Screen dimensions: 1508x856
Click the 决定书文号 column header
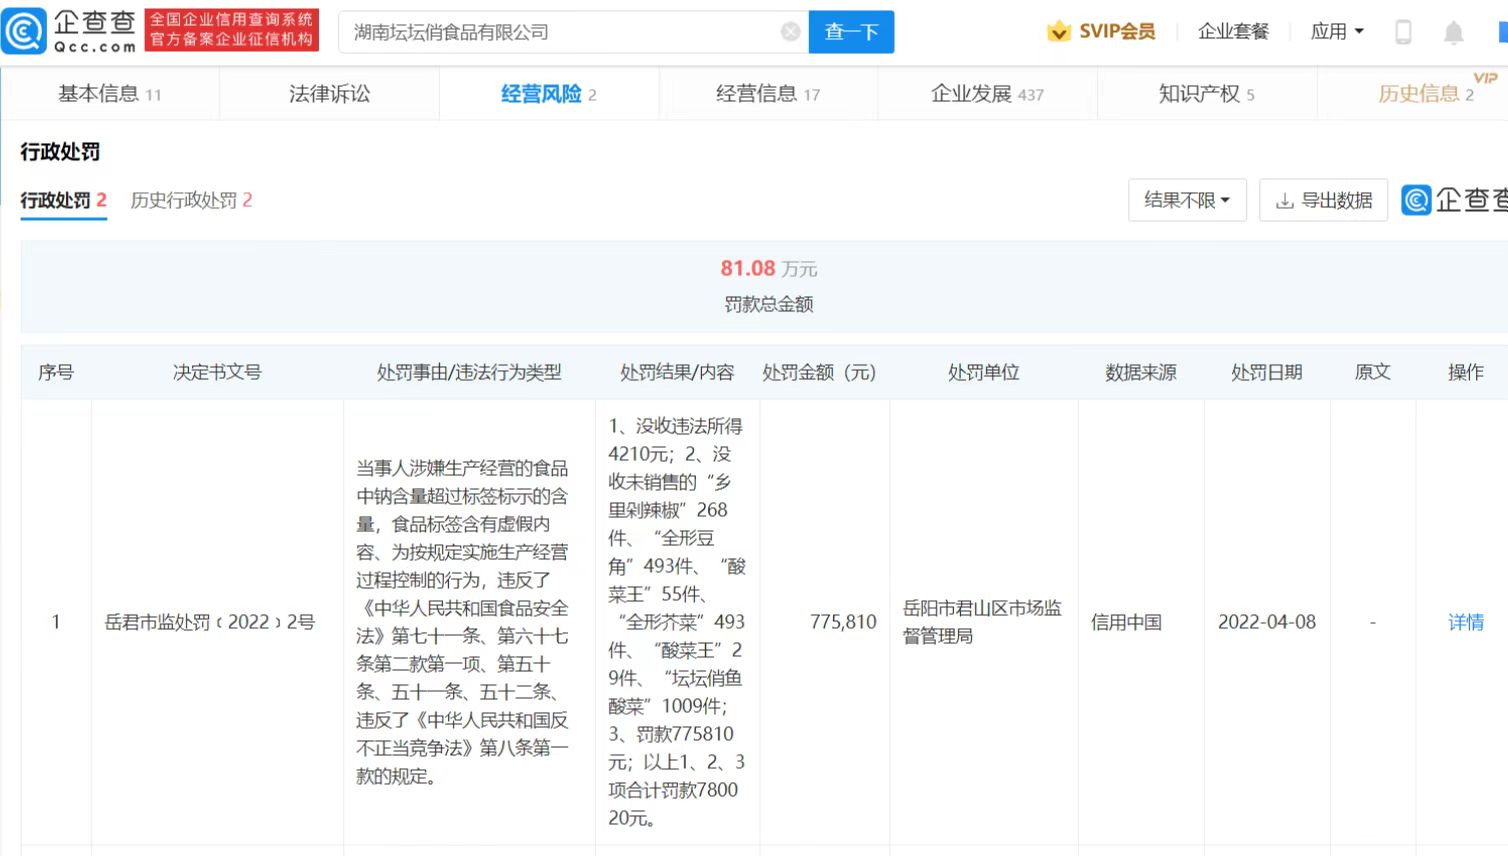[x=217, y=372]
